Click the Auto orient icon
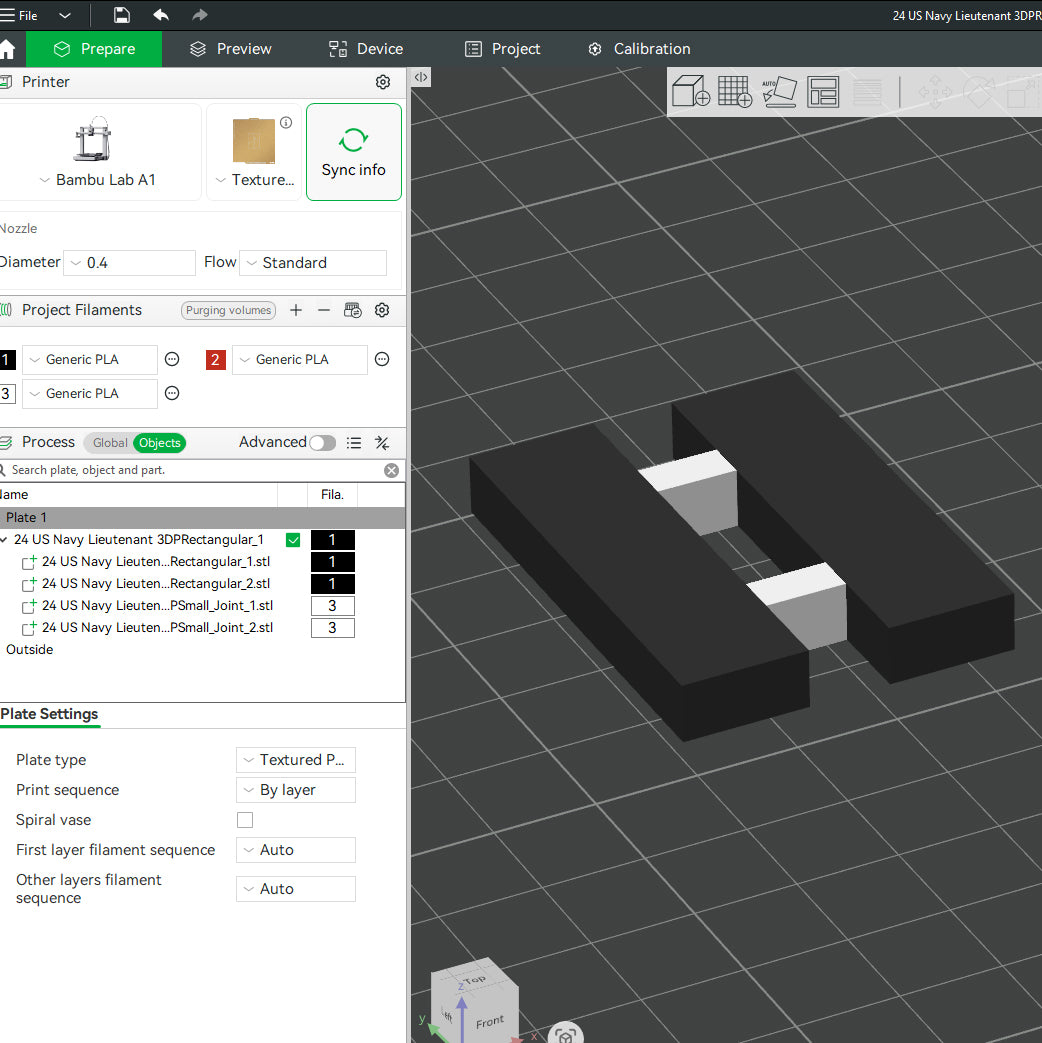Screen dimensions: 1042x1043 (779, 92)
